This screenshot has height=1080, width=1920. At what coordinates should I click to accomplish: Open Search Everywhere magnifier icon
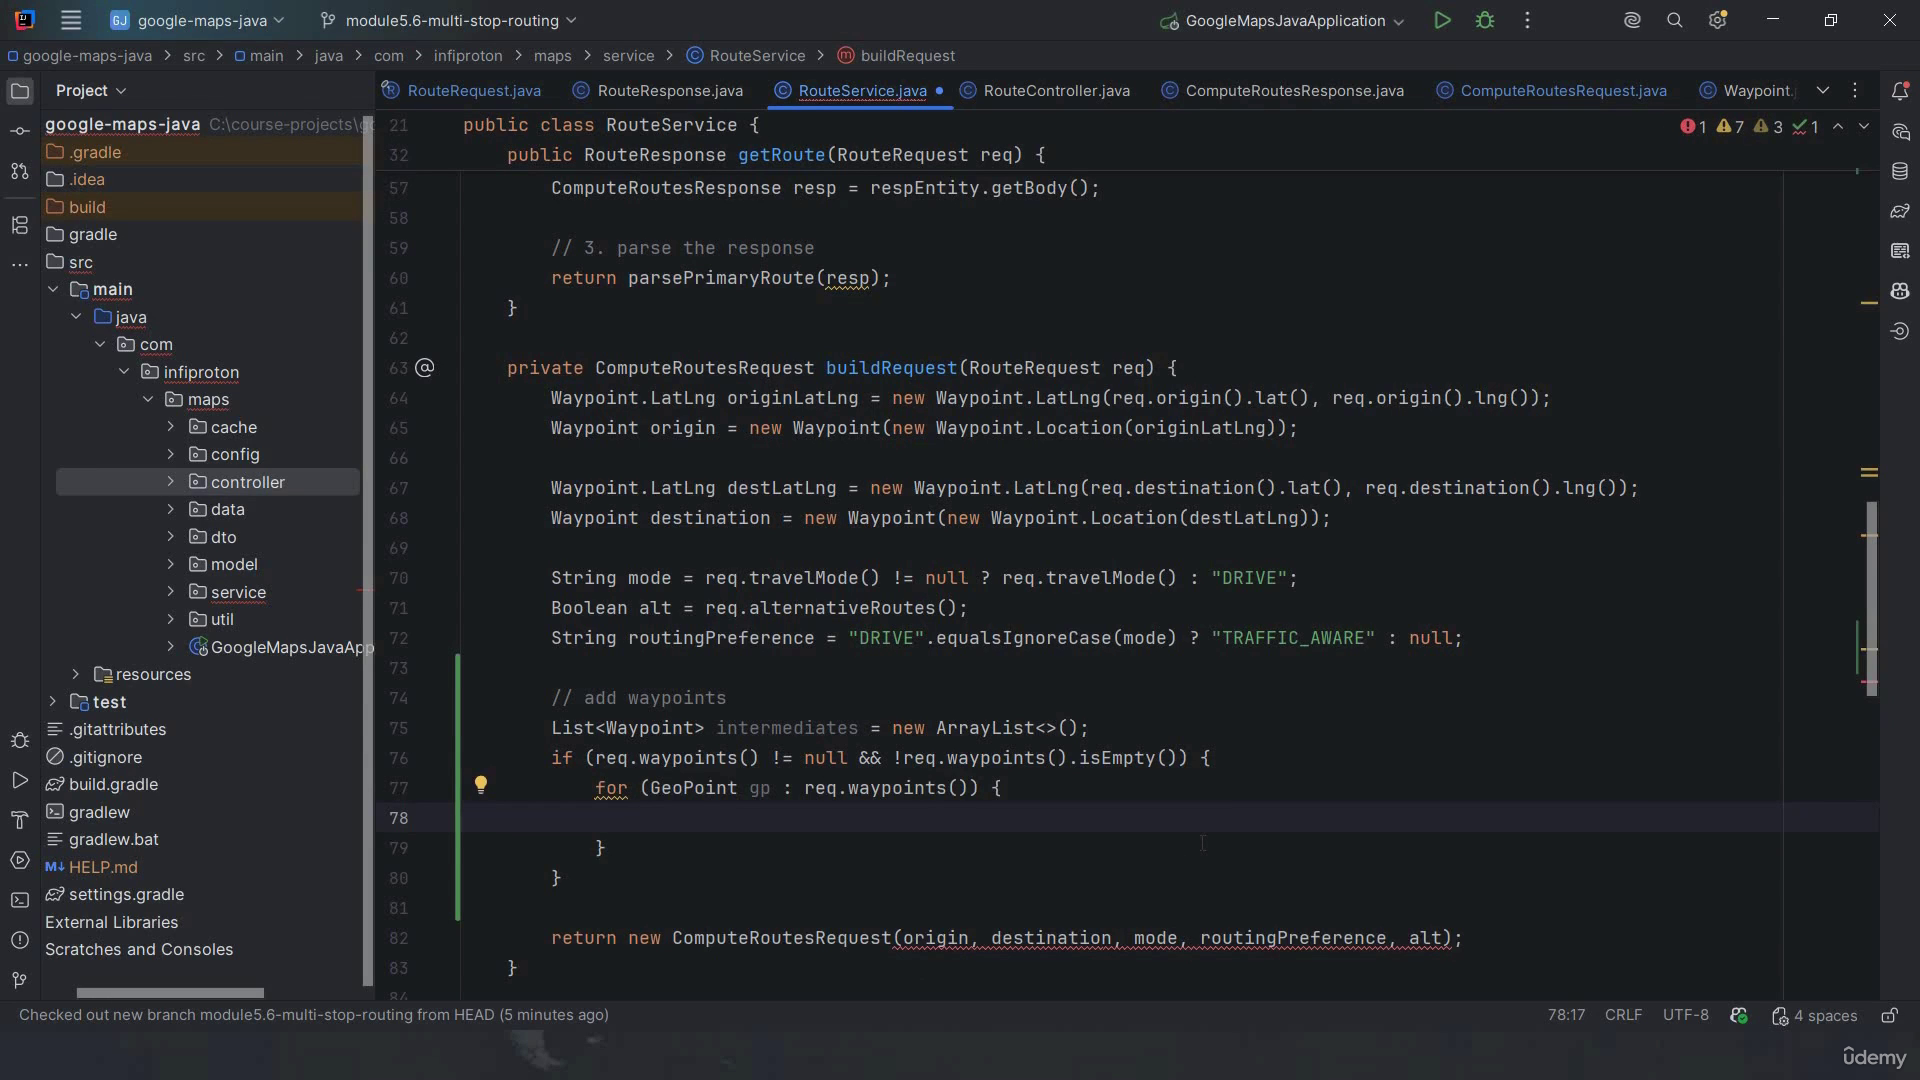coord(1675,20)
